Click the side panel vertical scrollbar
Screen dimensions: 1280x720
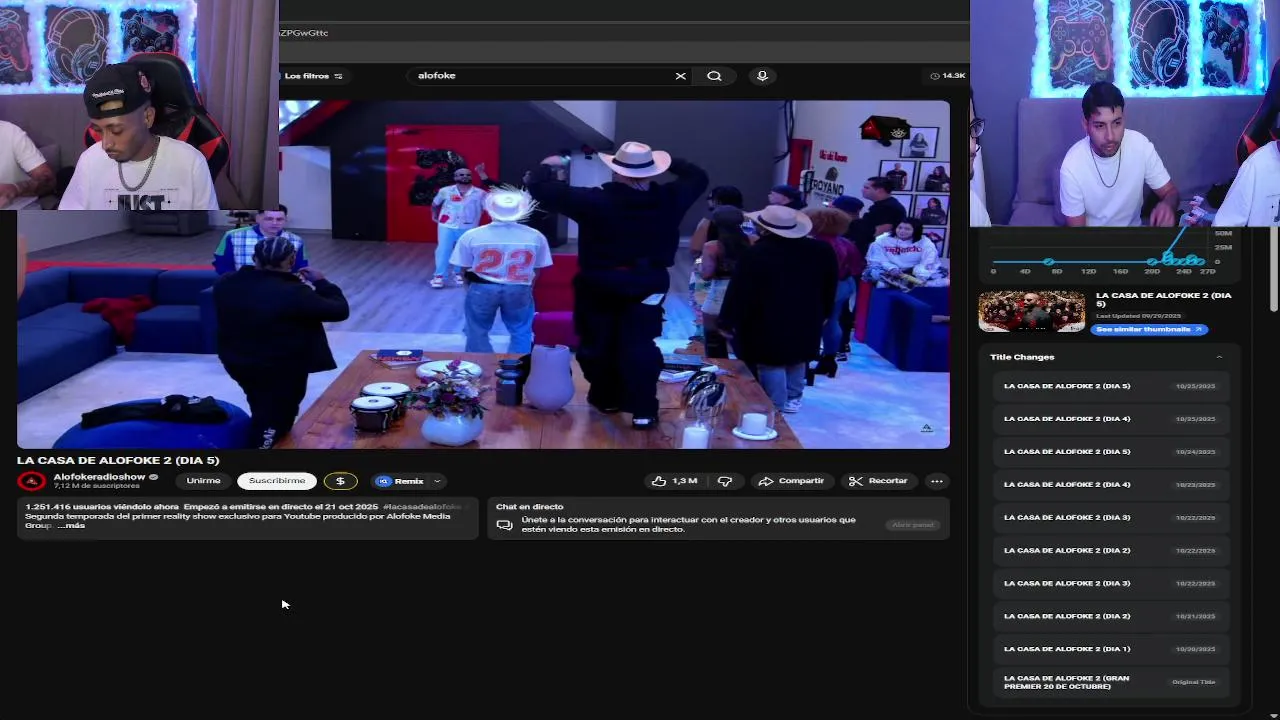tap(1273, 270)
